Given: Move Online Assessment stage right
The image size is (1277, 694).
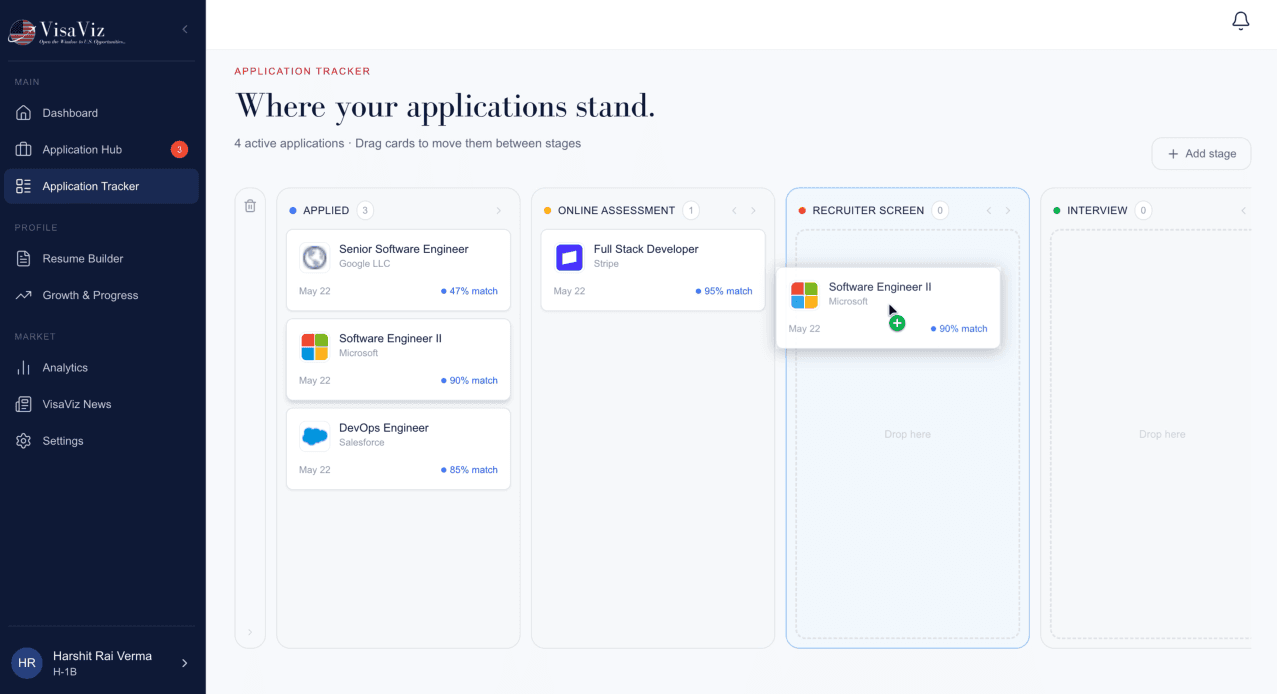Looking at the screenshot, I should click(753, 211).
